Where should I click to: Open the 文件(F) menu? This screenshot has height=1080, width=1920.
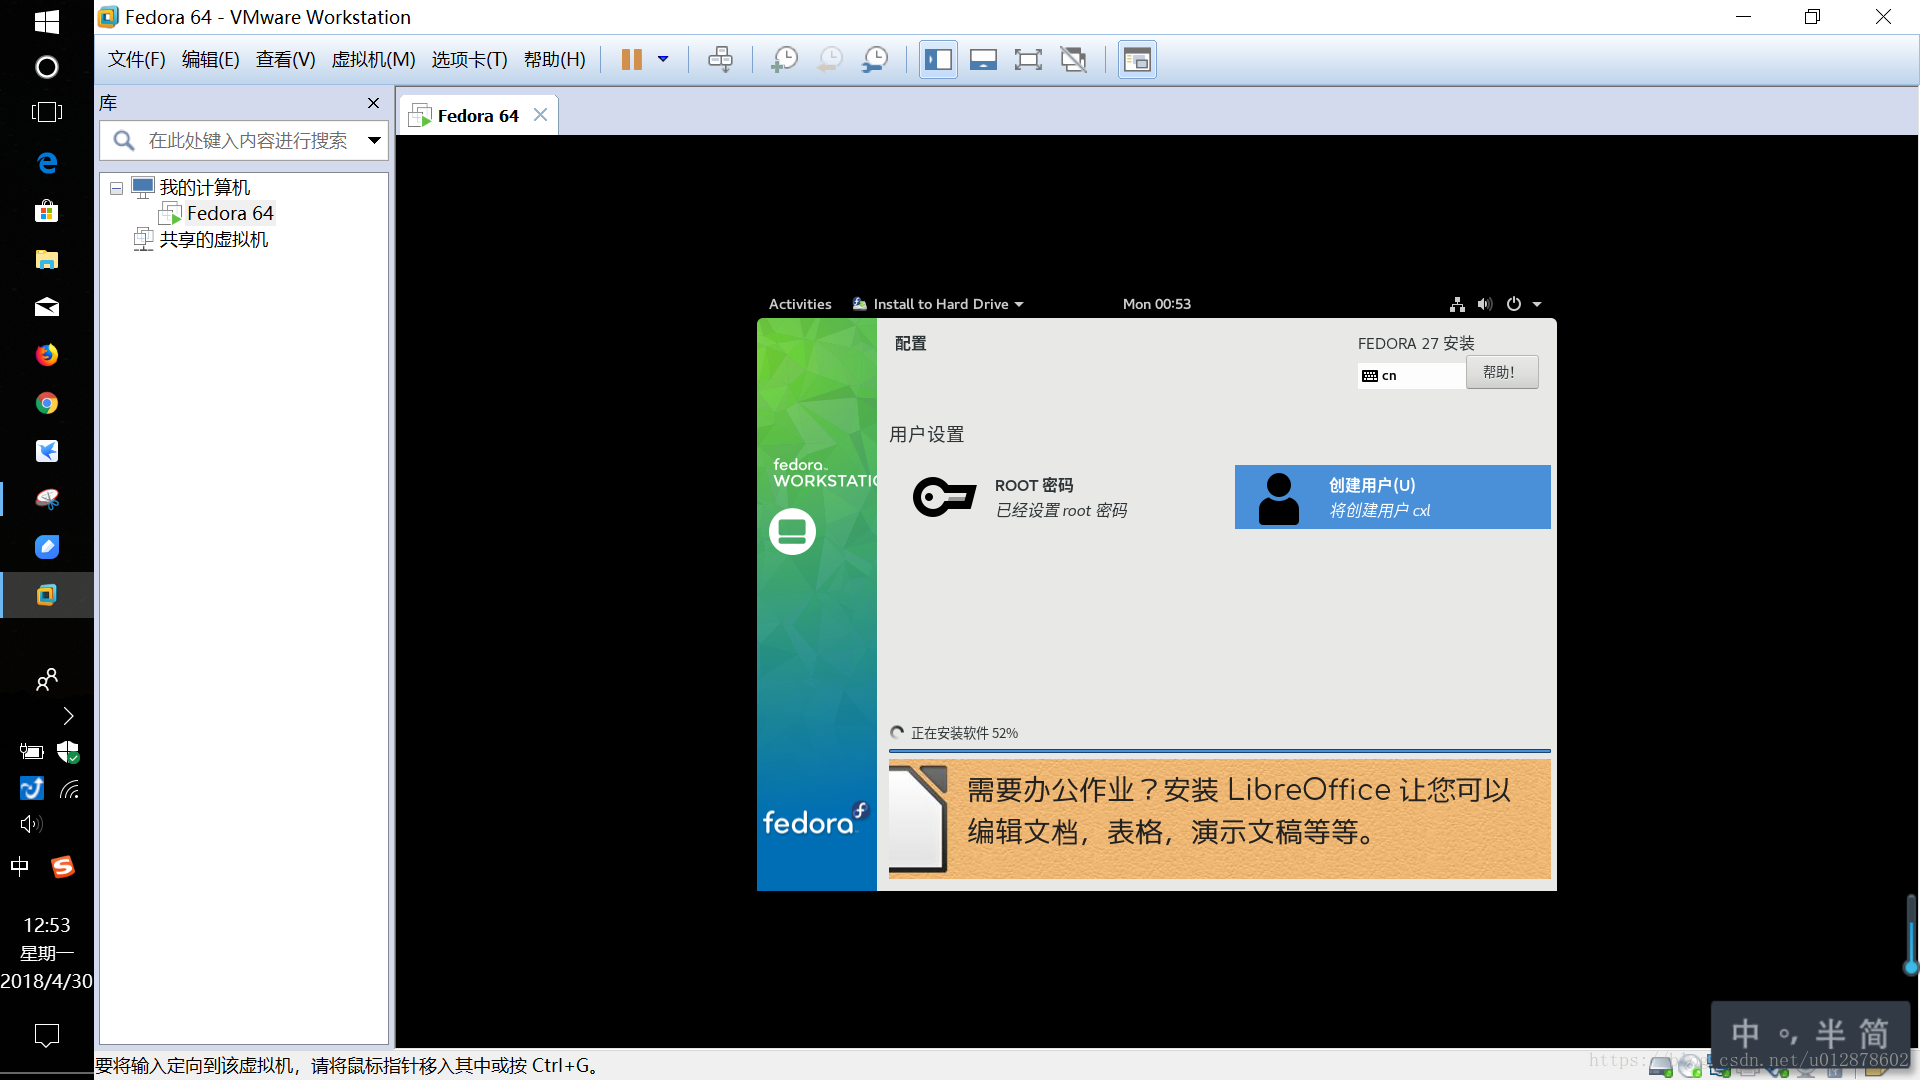coord(137,60)
